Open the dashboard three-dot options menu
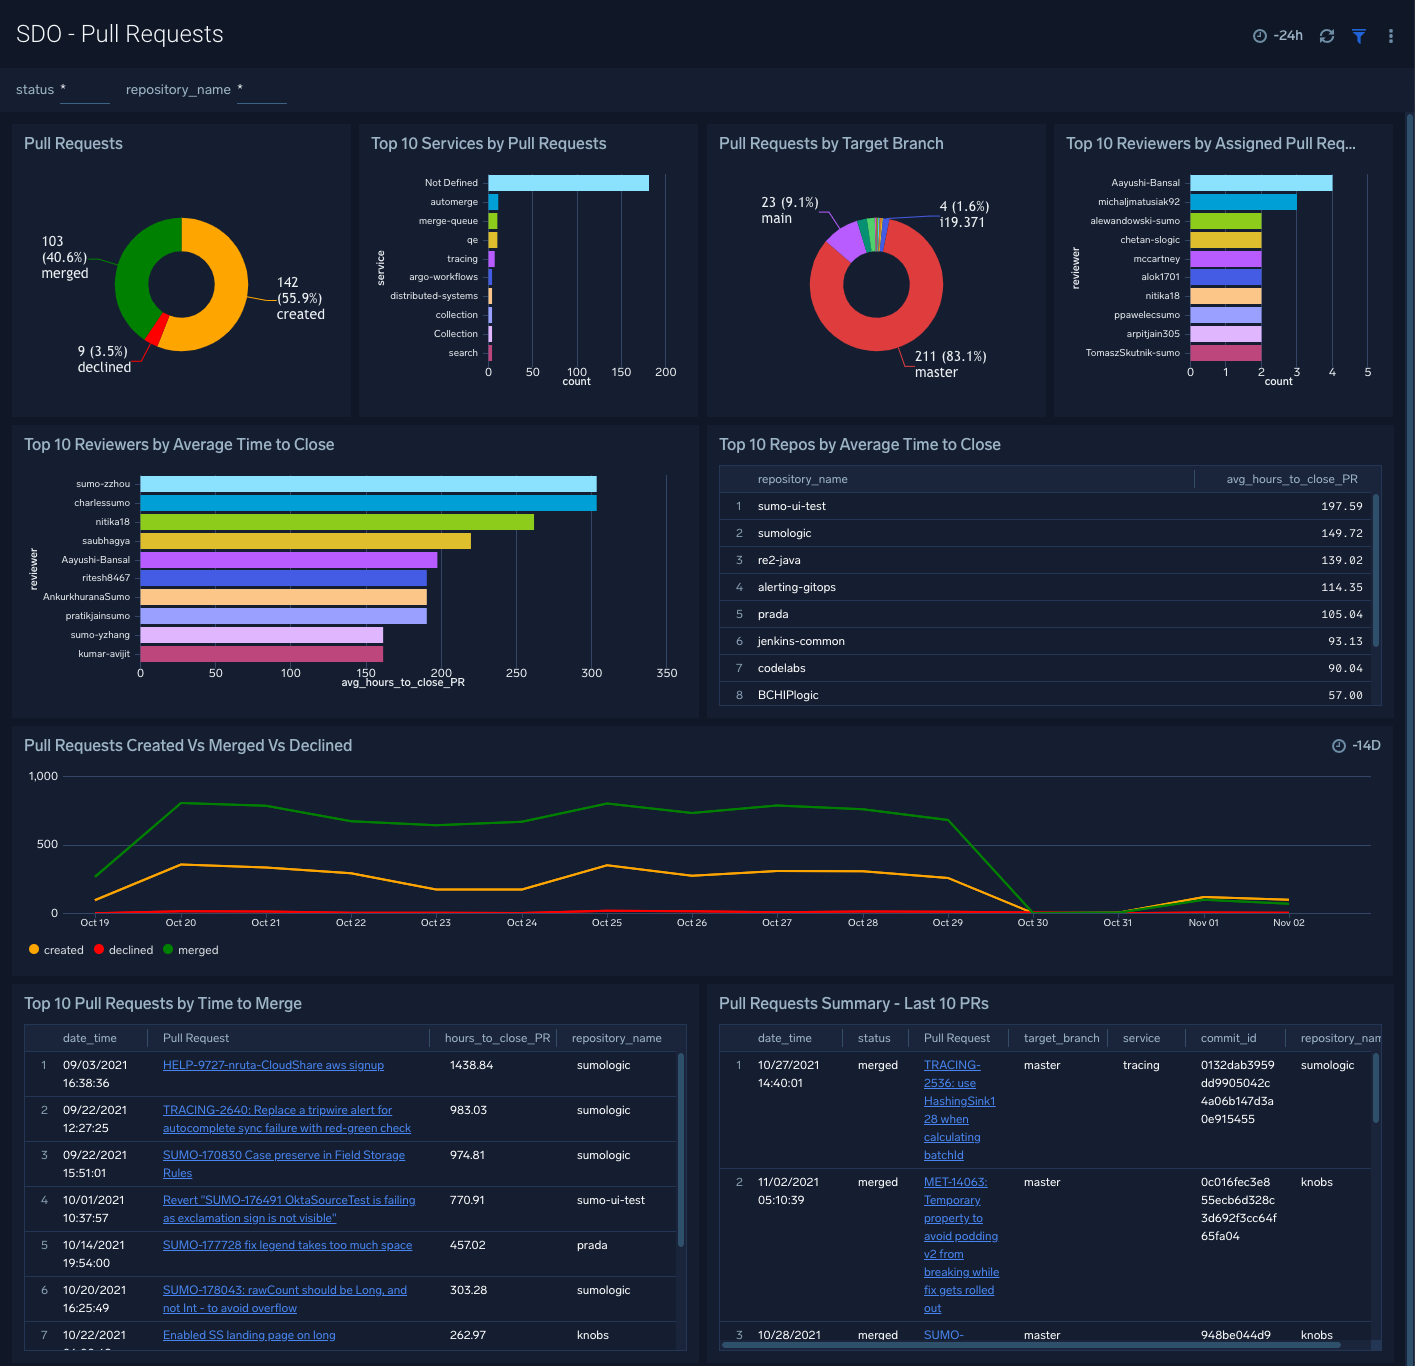Image resolution: width=1415 pixels, height=1366 pixels. 1390,35
